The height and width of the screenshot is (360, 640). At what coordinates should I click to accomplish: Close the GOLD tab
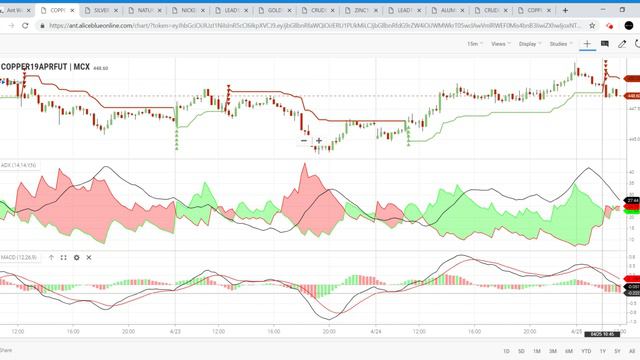pyautogui.click(x=289, y=10)
